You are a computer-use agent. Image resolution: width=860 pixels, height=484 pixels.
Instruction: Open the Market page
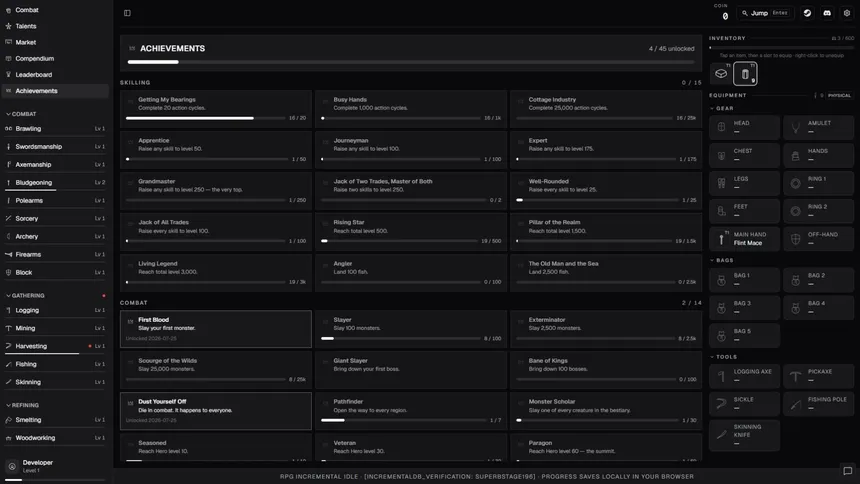pyautogui.click(x=55, y=42)
